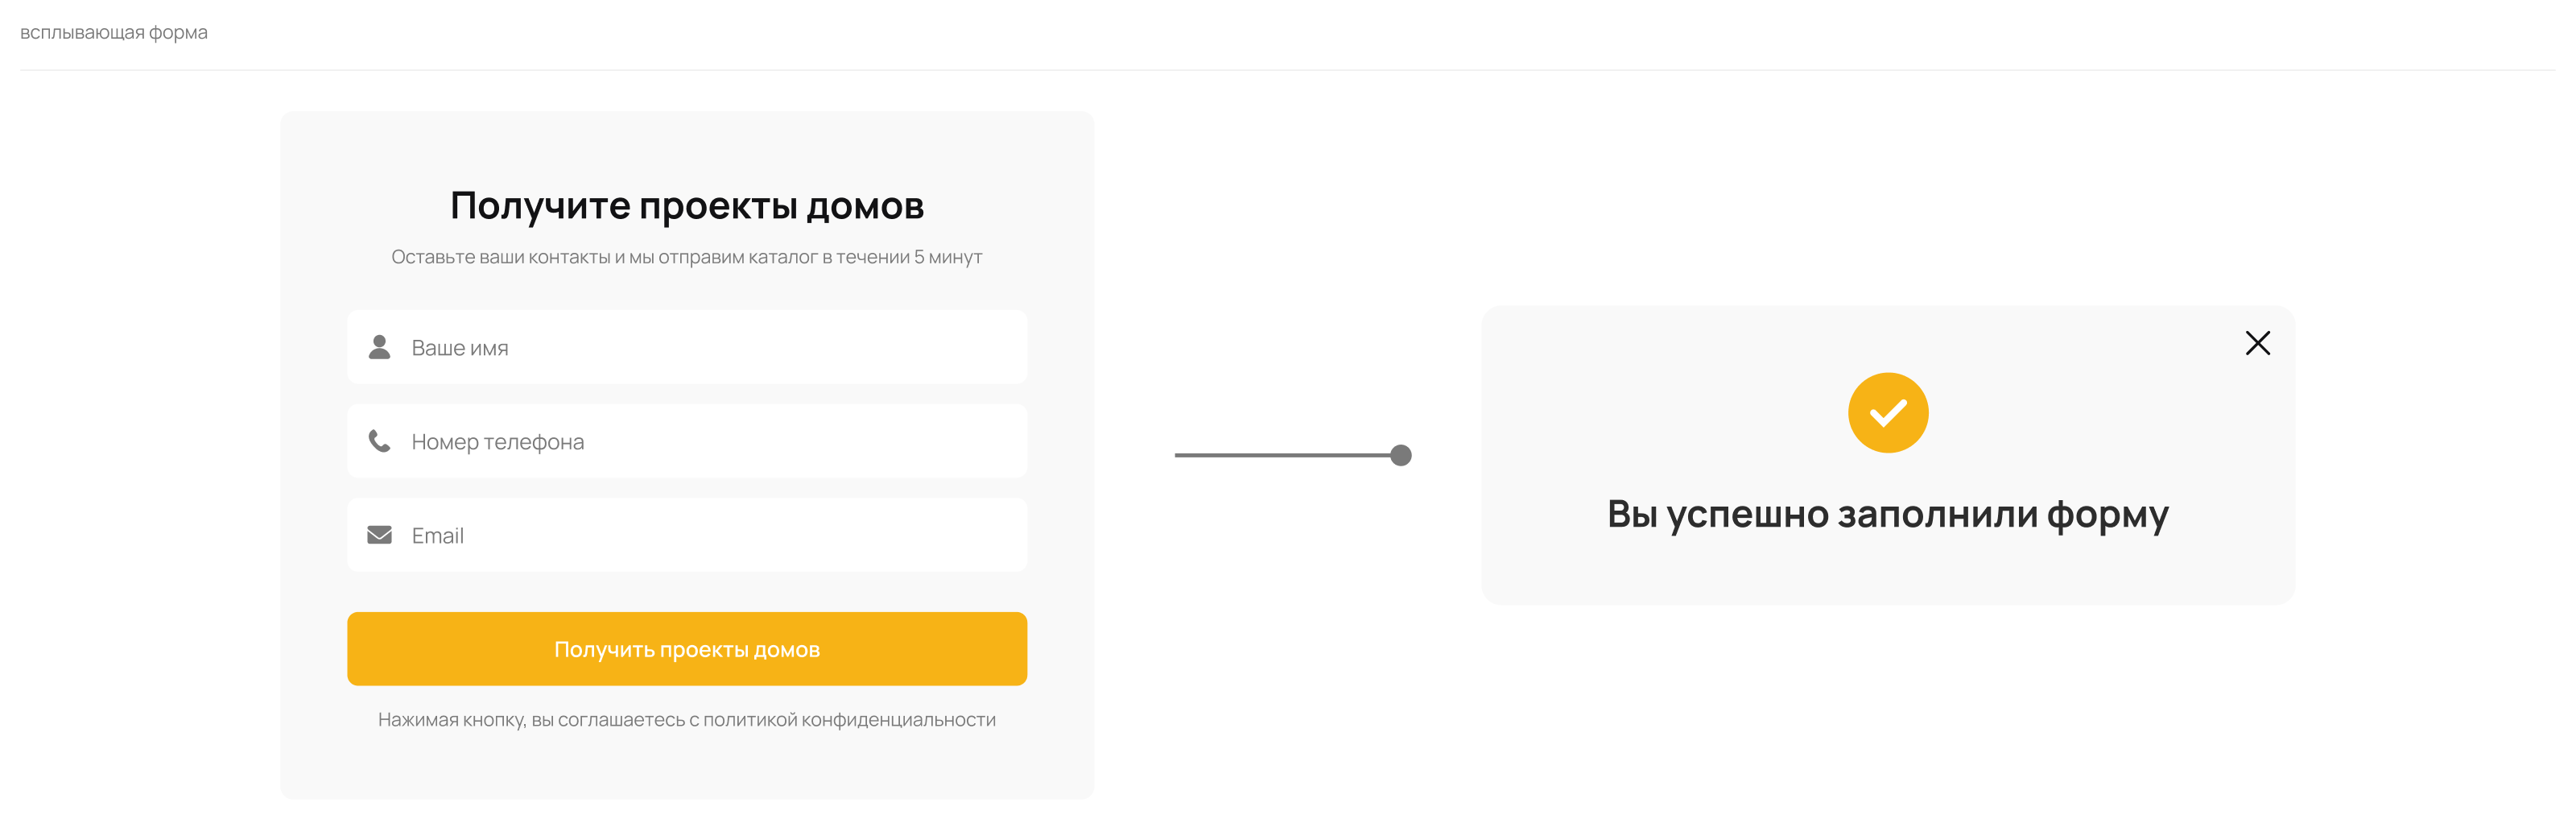Click the person icon in name field

[379, 347]
